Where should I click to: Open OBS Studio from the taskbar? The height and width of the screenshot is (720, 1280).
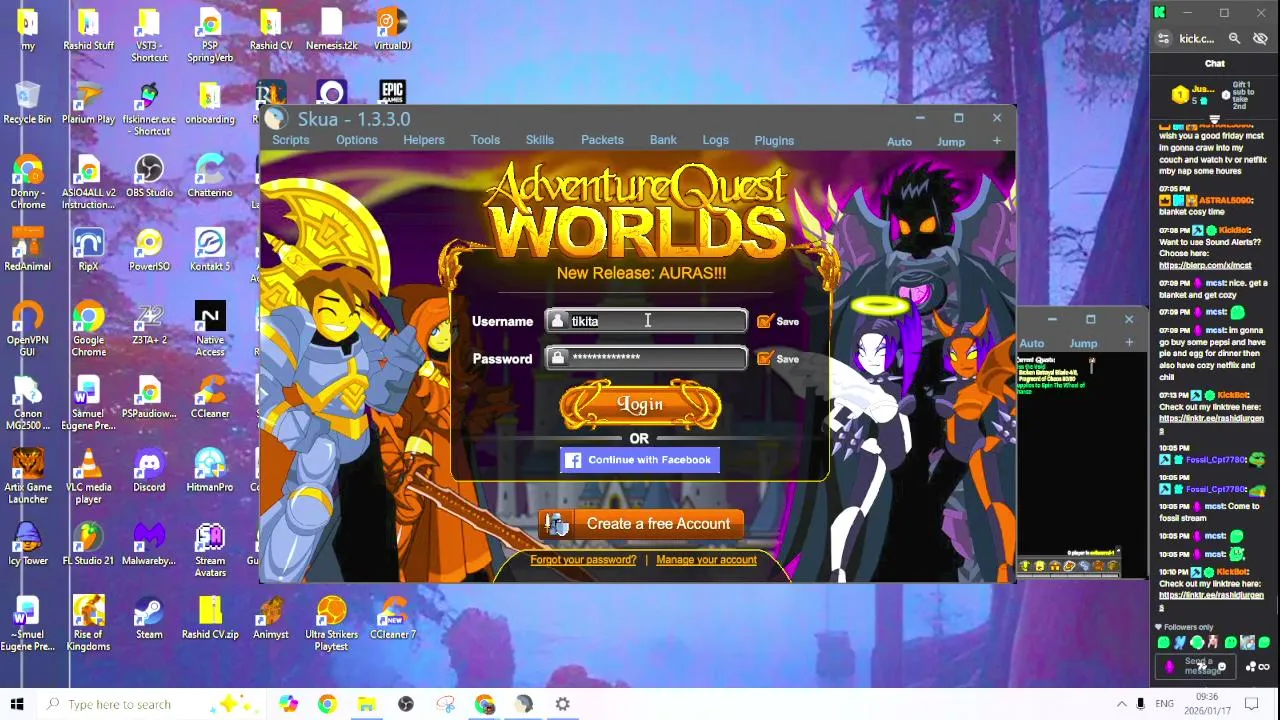tap(405, 704)
